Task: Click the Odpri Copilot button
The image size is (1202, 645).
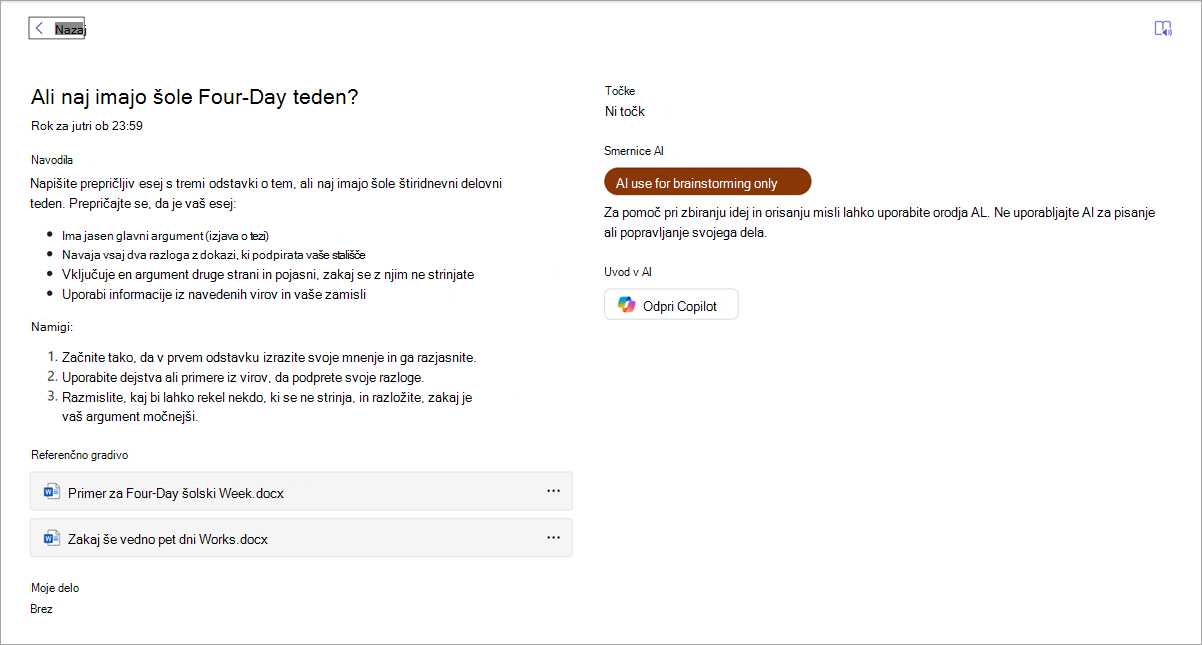Action: click(x=671, y=305)
